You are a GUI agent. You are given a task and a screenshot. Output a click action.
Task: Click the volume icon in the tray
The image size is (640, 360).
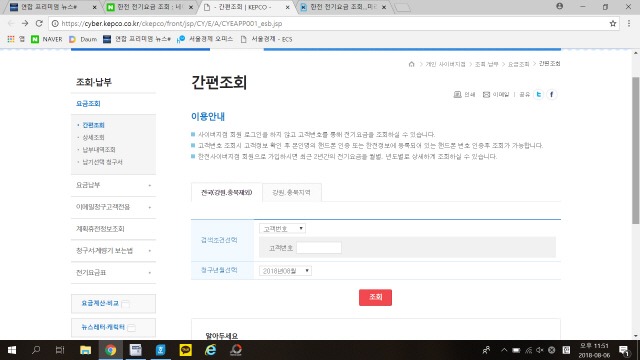[x=540, y=350]
